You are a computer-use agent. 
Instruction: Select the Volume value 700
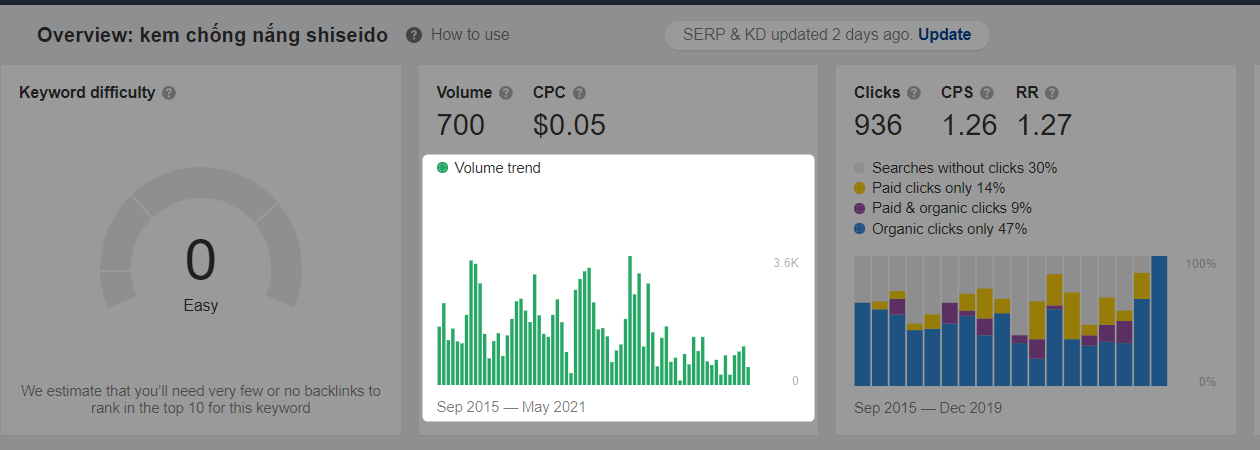[x=461, y=125]
